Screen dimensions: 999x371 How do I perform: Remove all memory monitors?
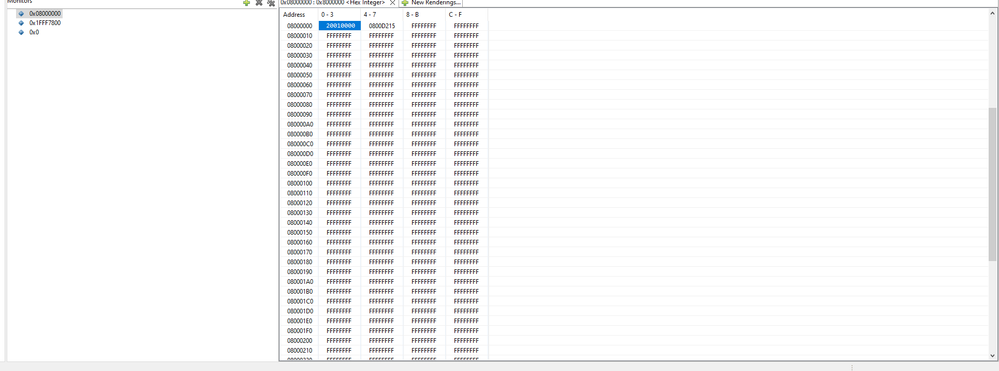point(271,3)
